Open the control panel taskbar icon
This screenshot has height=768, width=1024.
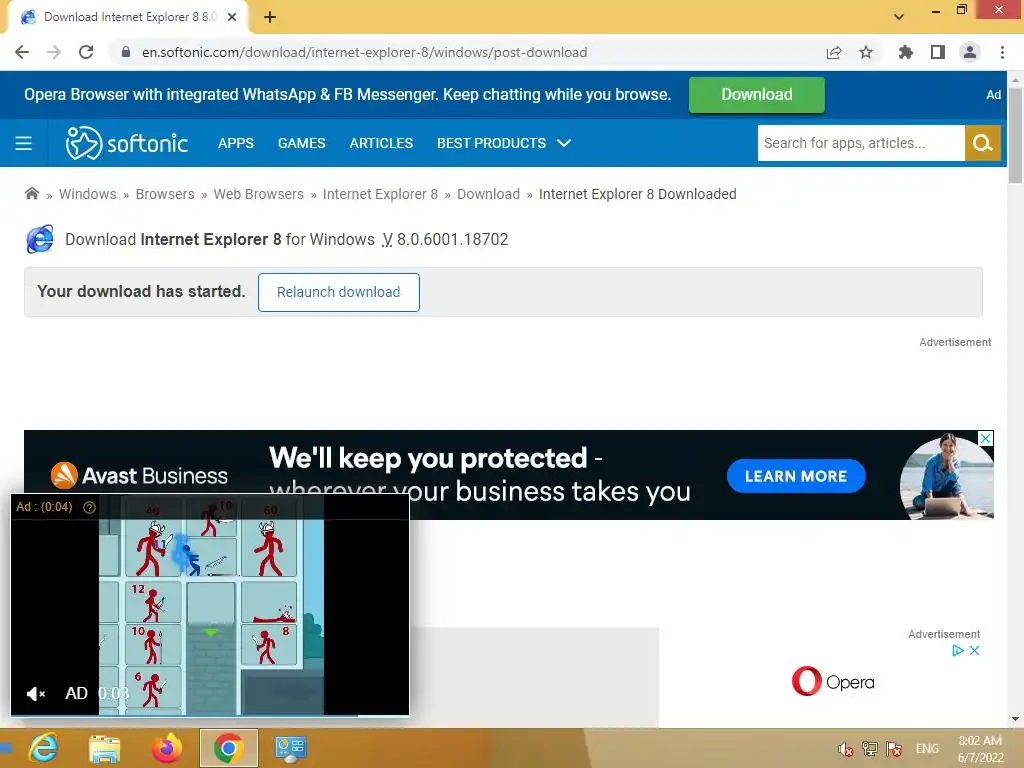[290, 748]
